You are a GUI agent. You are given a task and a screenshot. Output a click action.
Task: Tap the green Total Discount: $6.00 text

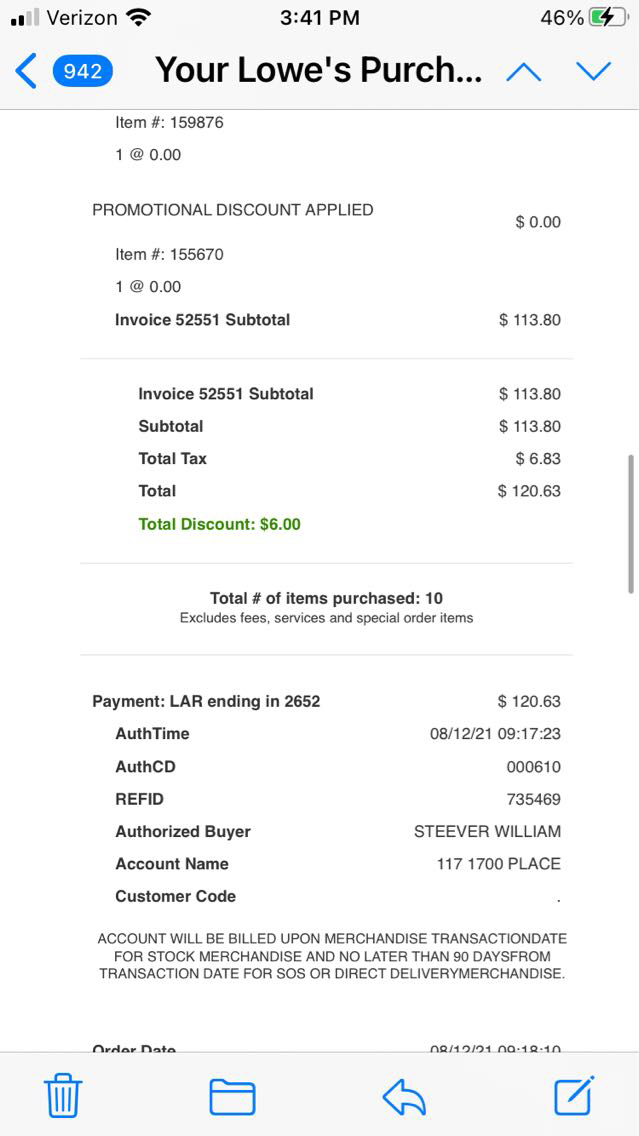tap(219, 524)
